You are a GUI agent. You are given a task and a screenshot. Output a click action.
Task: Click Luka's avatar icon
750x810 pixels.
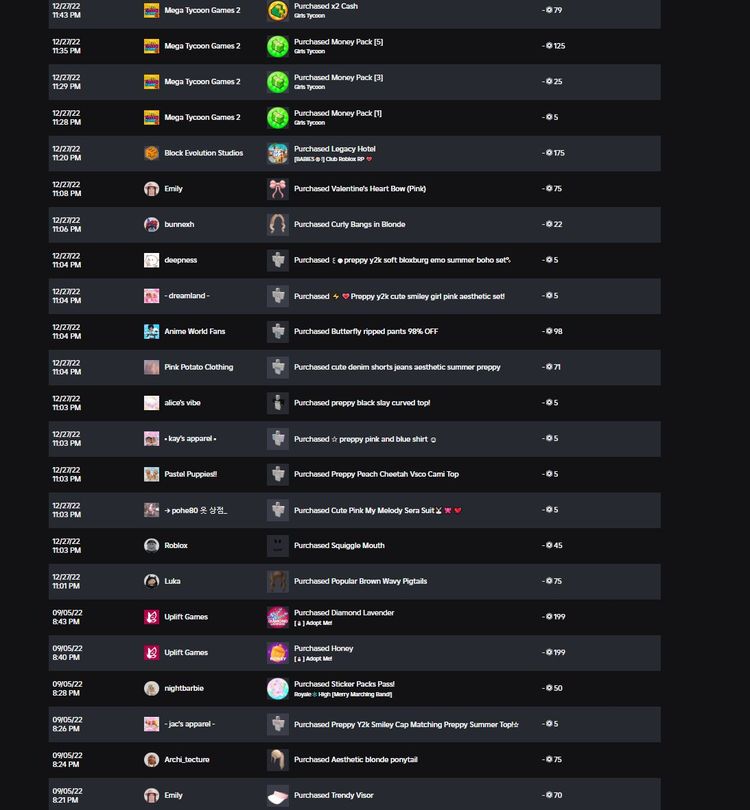tap(151, 581)
